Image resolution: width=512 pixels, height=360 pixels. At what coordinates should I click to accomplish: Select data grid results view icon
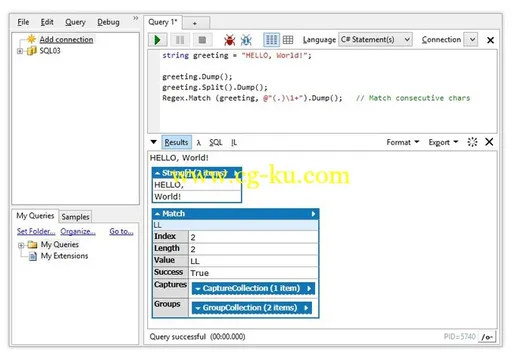click(288, 40)
